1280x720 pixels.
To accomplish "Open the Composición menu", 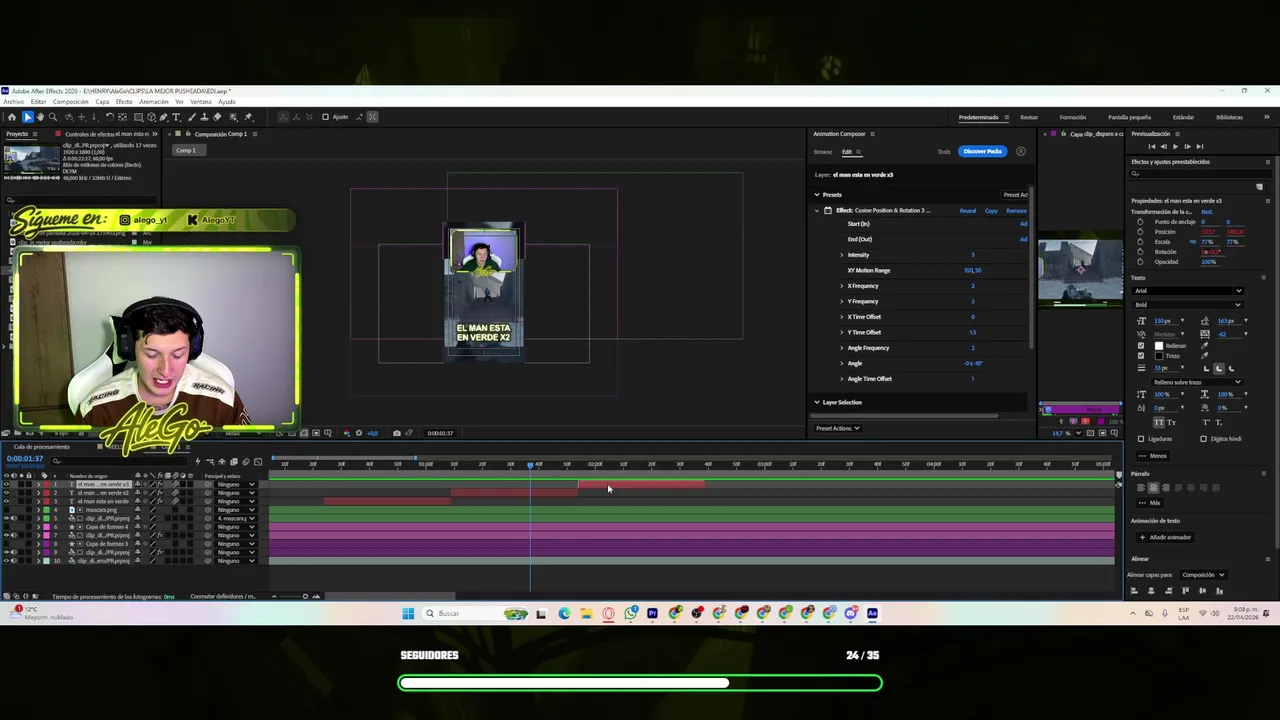I will 70,102.
